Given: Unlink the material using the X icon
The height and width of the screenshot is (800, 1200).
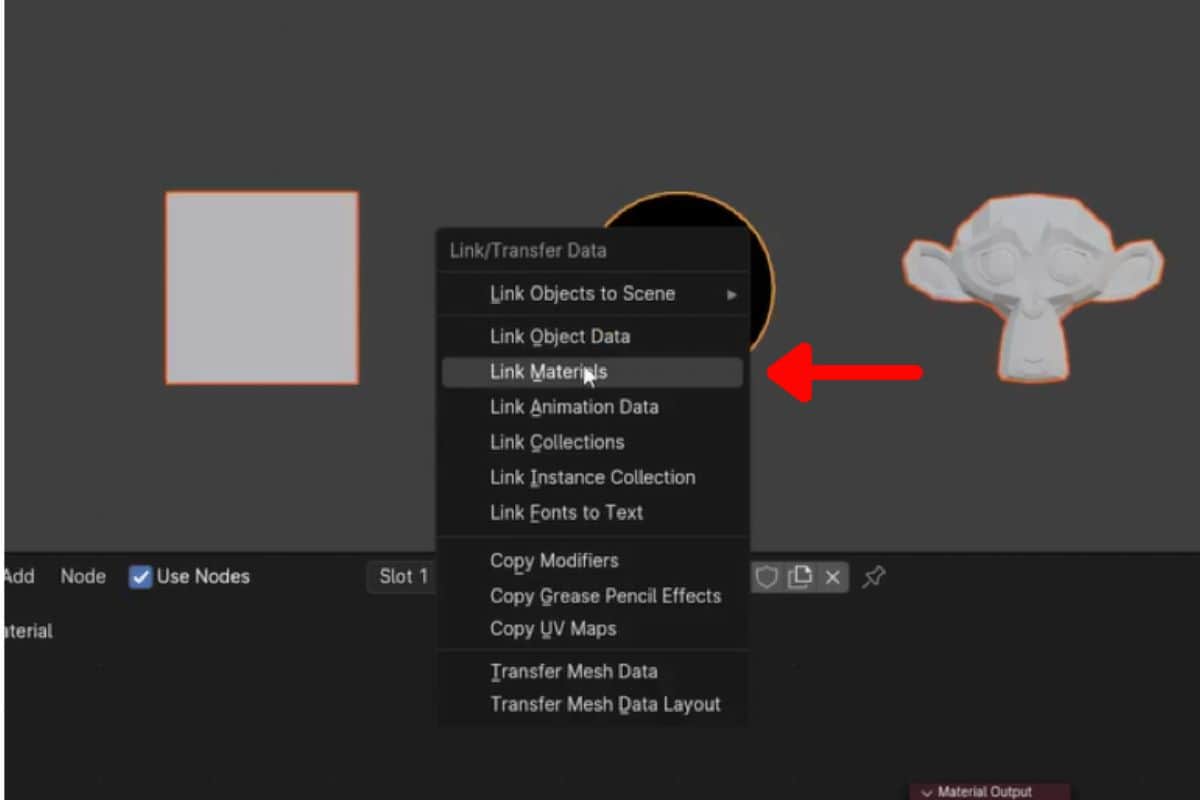Looking at the screenshot, I should 833,576.
